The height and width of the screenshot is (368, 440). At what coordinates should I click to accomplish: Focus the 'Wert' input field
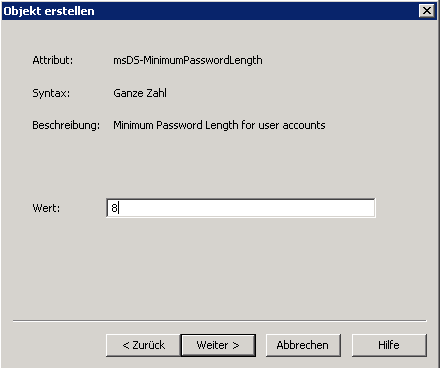tap(241, 208)
